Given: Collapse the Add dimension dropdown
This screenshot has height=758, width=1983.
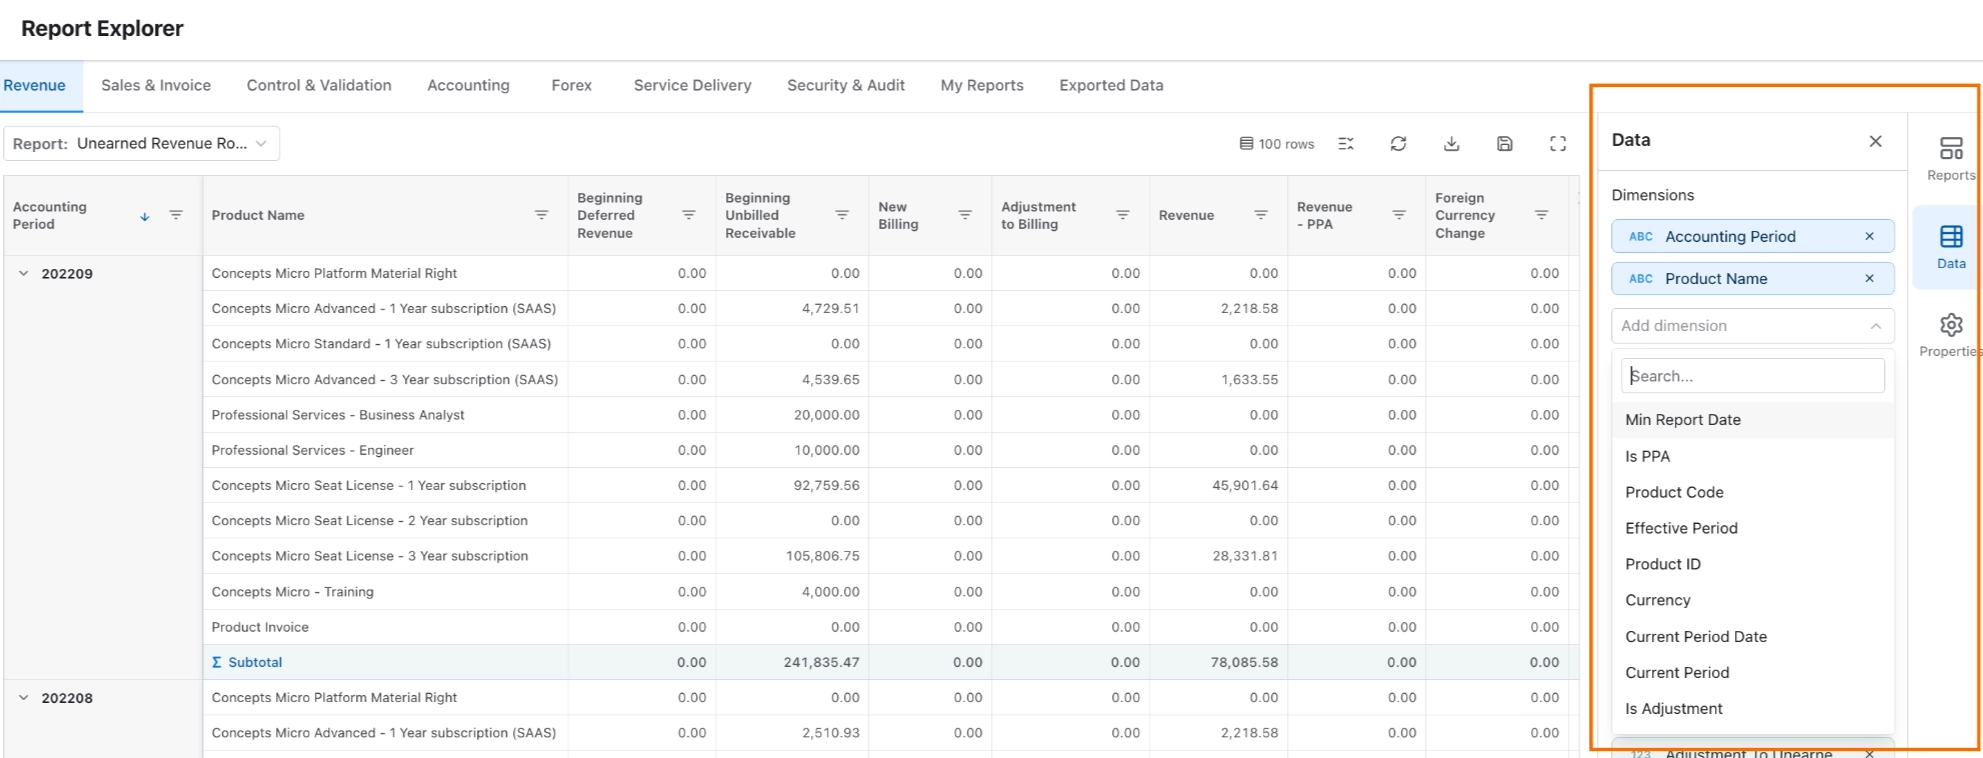Looking at the screenshot, I should click(1876, 326).
